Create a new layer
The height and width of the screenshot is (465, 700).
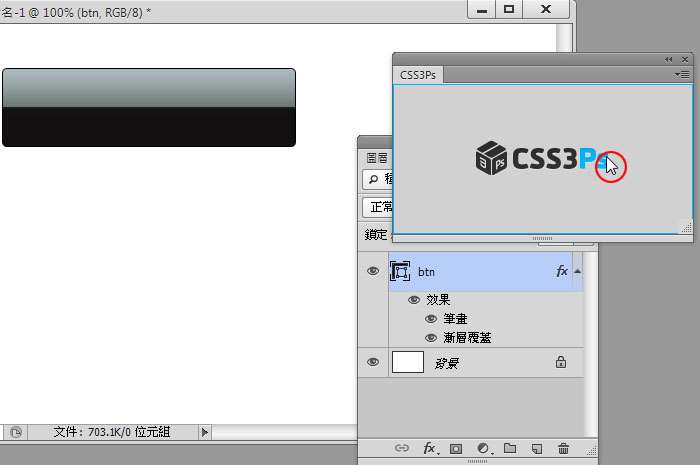click(537, 448)
